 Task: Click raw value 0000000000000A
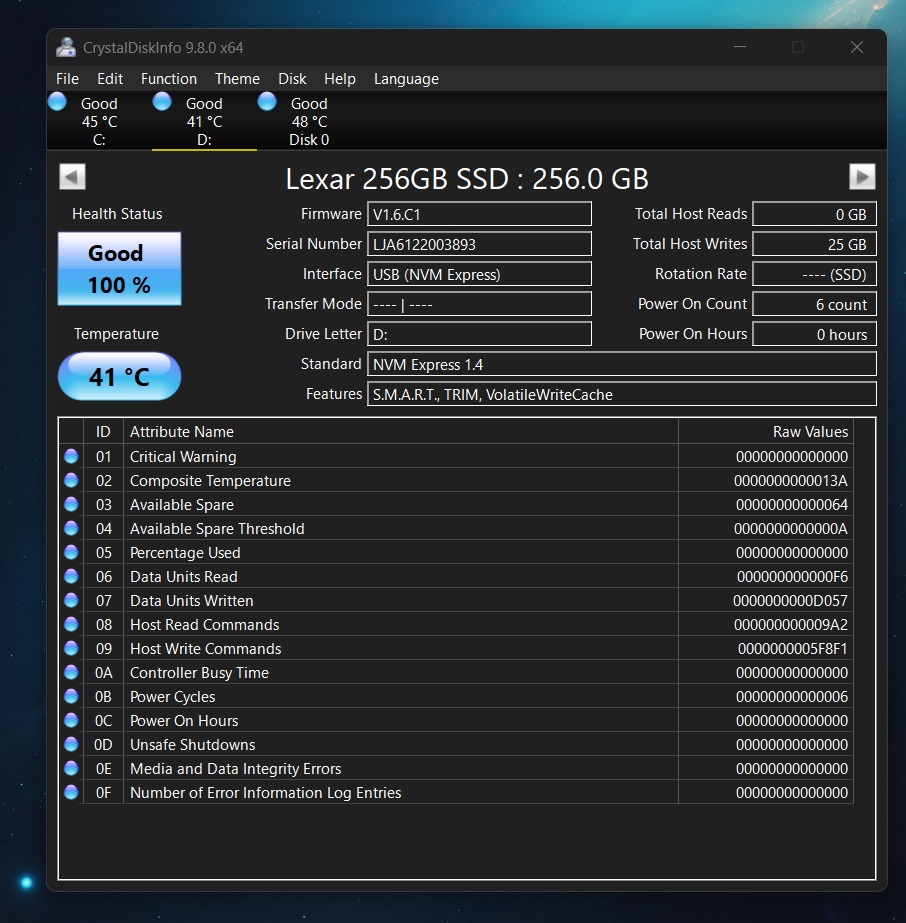791,529
